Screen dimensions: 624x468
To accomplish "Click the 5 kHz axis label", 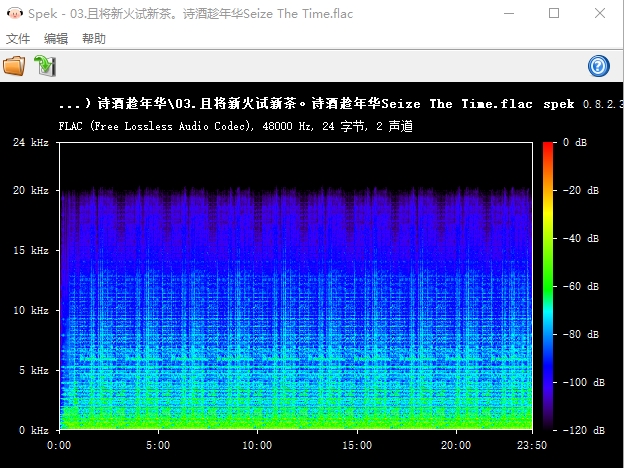I will point(34,370).
